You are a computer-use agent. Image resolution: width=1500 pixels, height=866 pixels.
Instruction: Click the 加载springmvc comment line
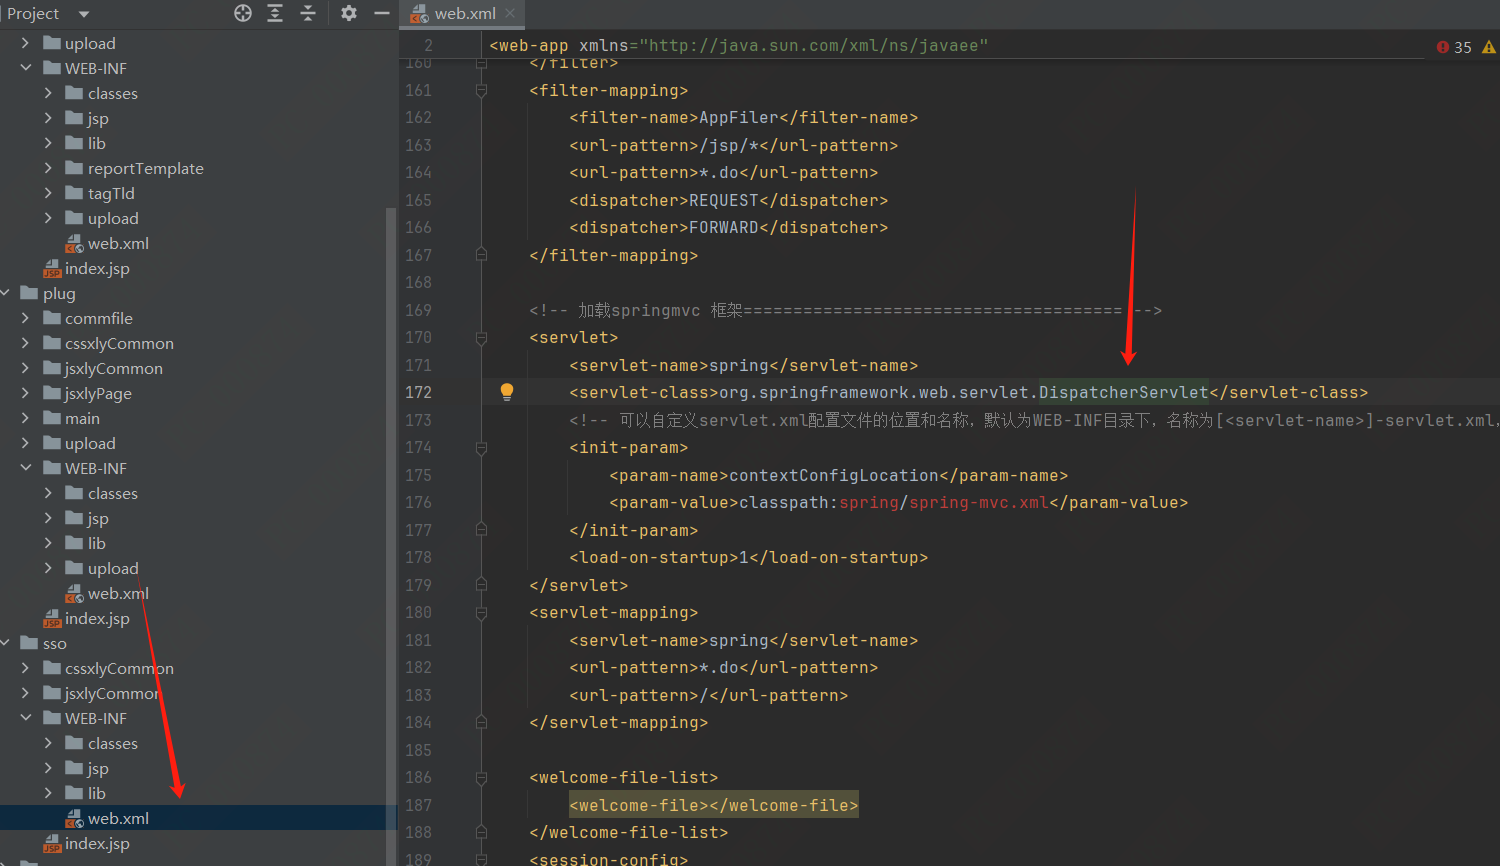(x=846, y=310)
